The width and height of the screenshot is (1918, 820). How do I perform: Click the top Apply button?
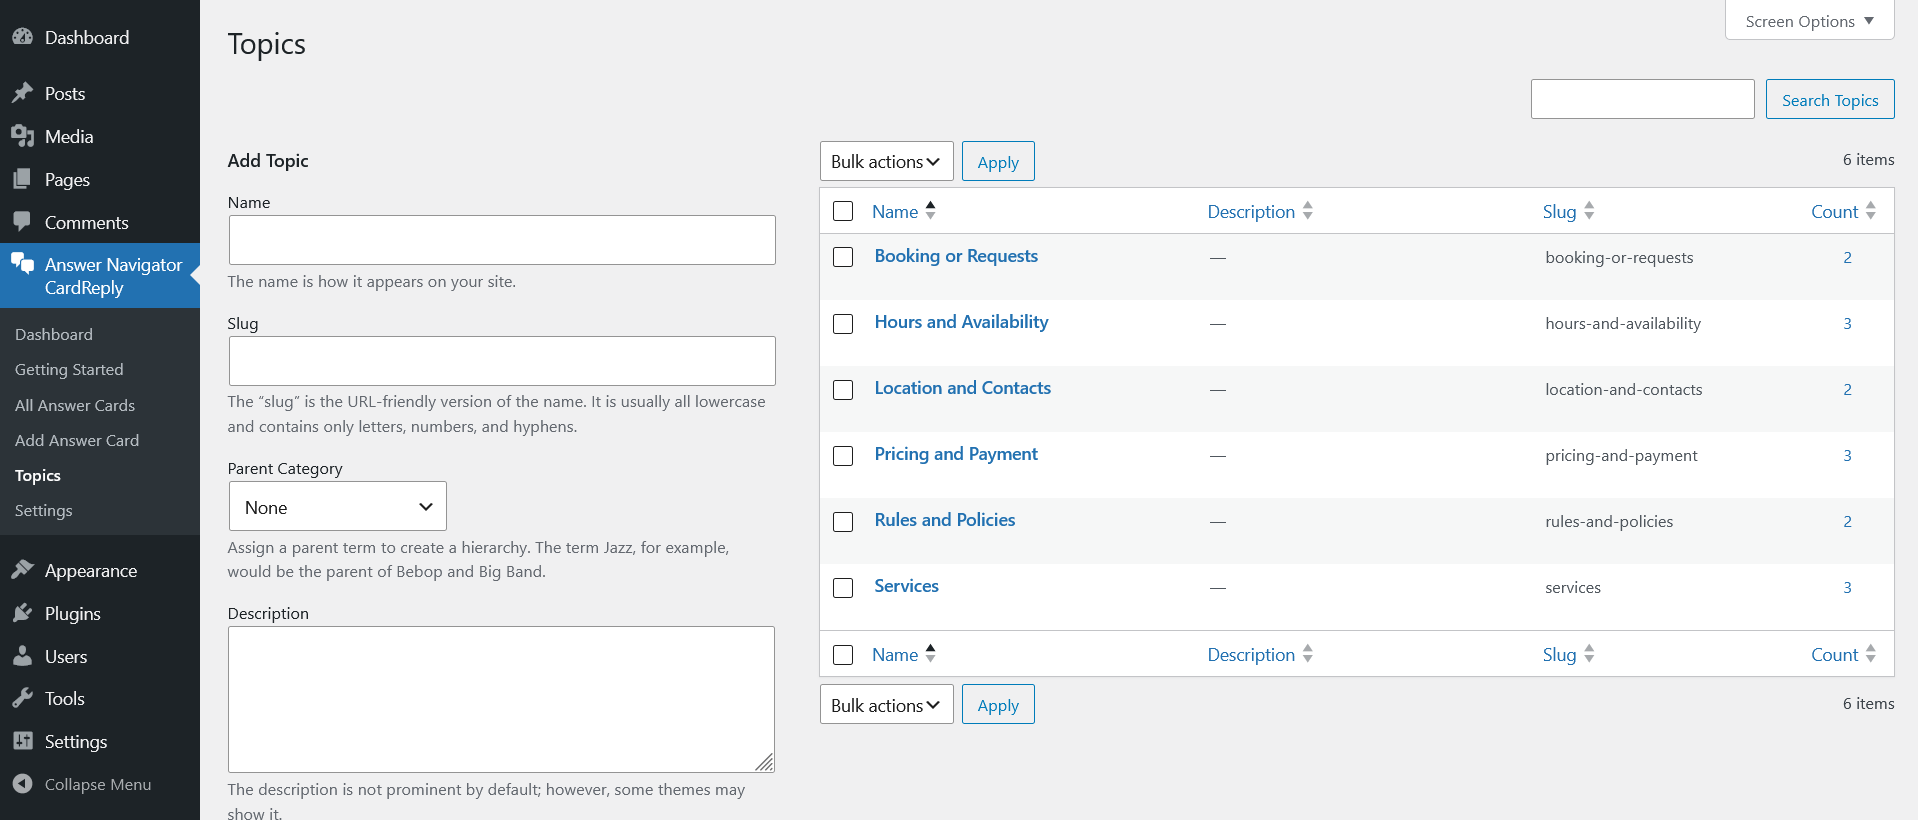tap(998, 161)
